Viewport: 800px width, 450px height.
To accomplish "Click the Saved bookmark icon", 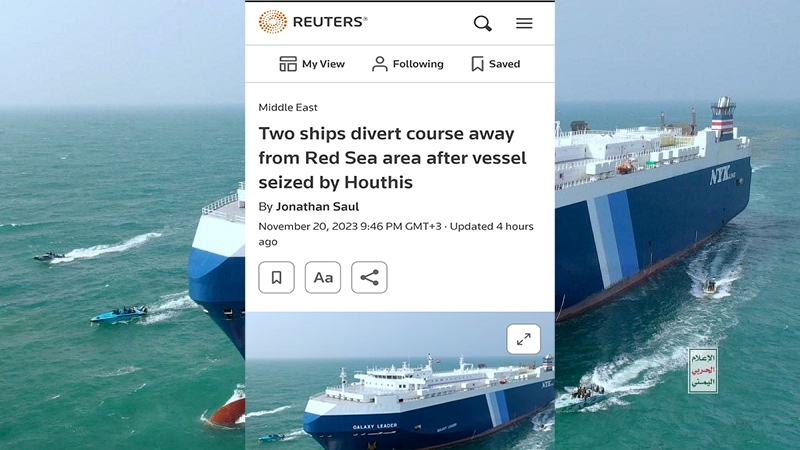I will pos(478,64).
